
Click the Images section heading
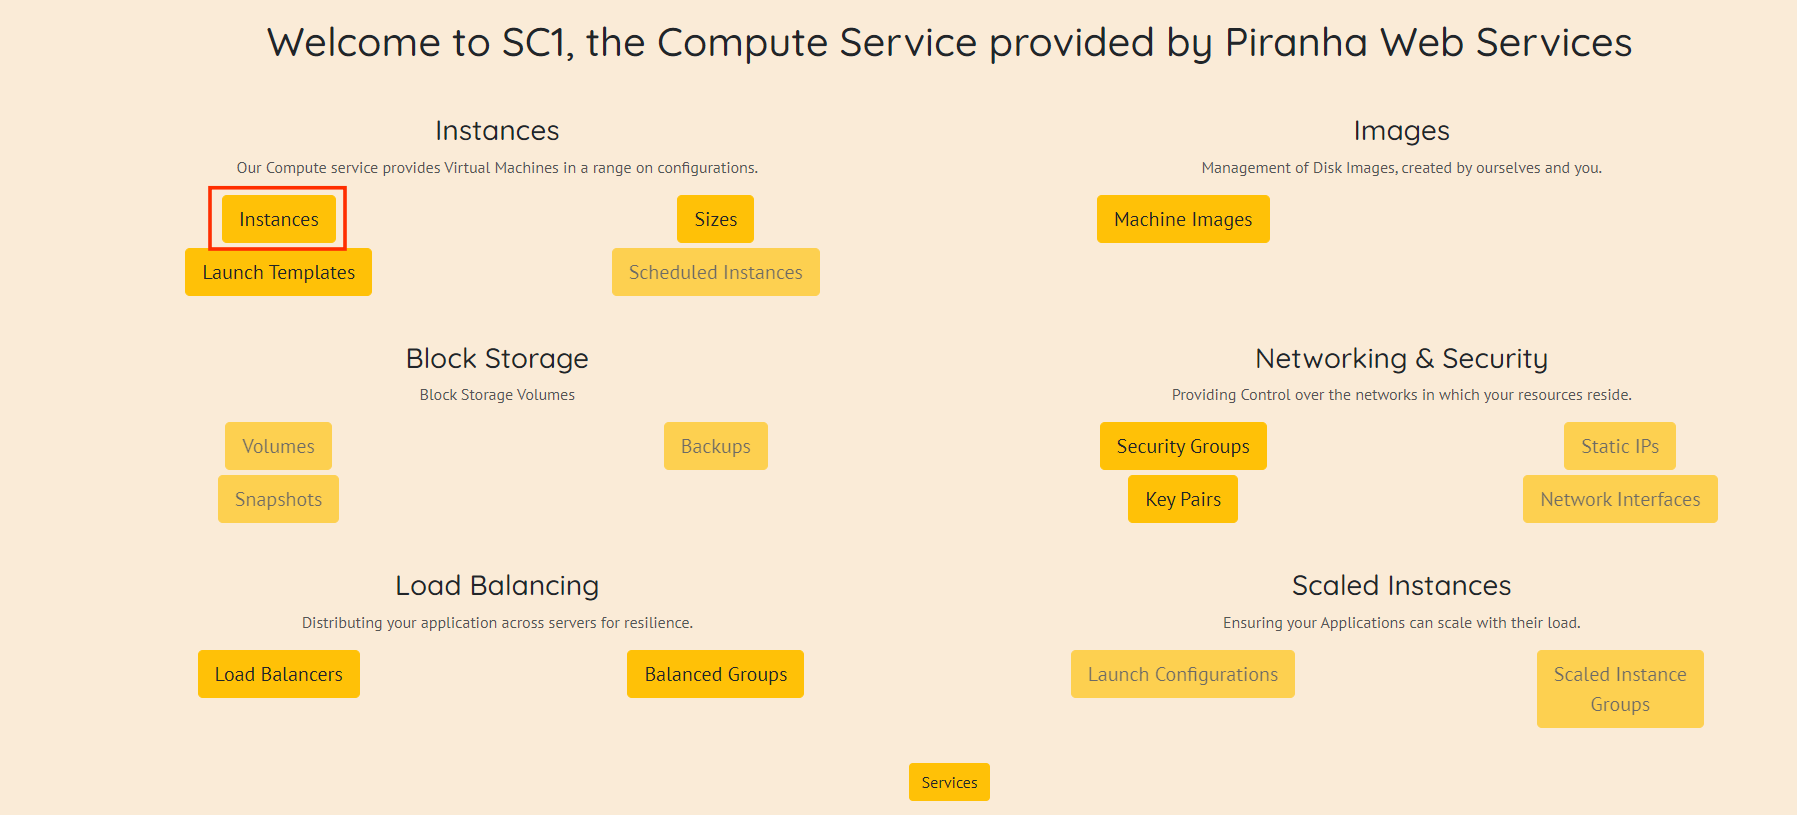(x=1401, y=131)
